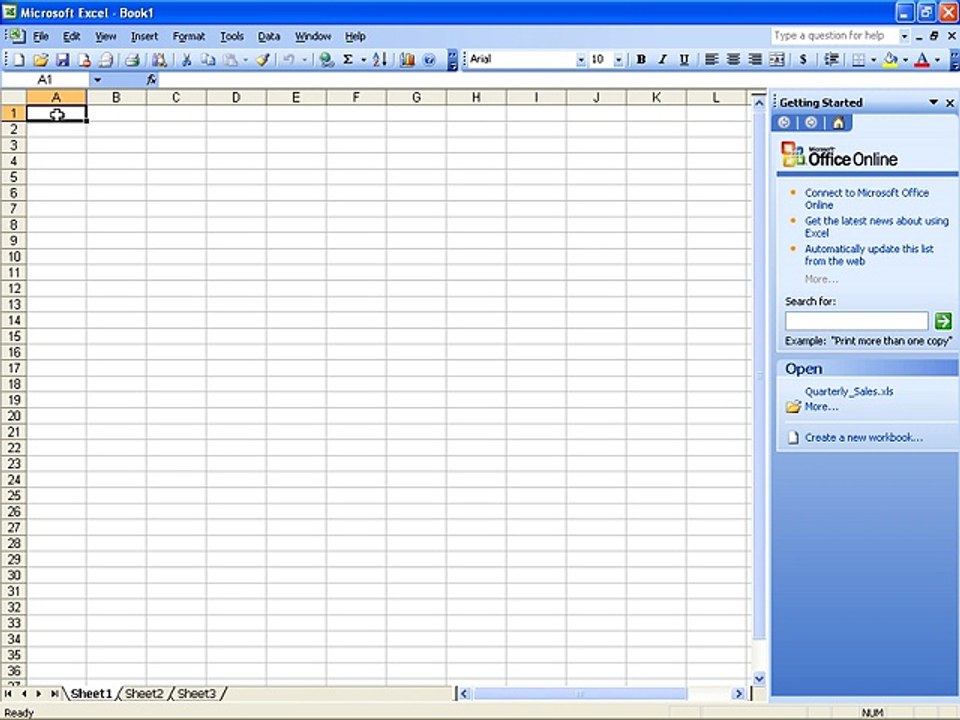Open the Paste options dropdown arrow
The height and width of the screenshot is (720, 960).
coord(246,60)
